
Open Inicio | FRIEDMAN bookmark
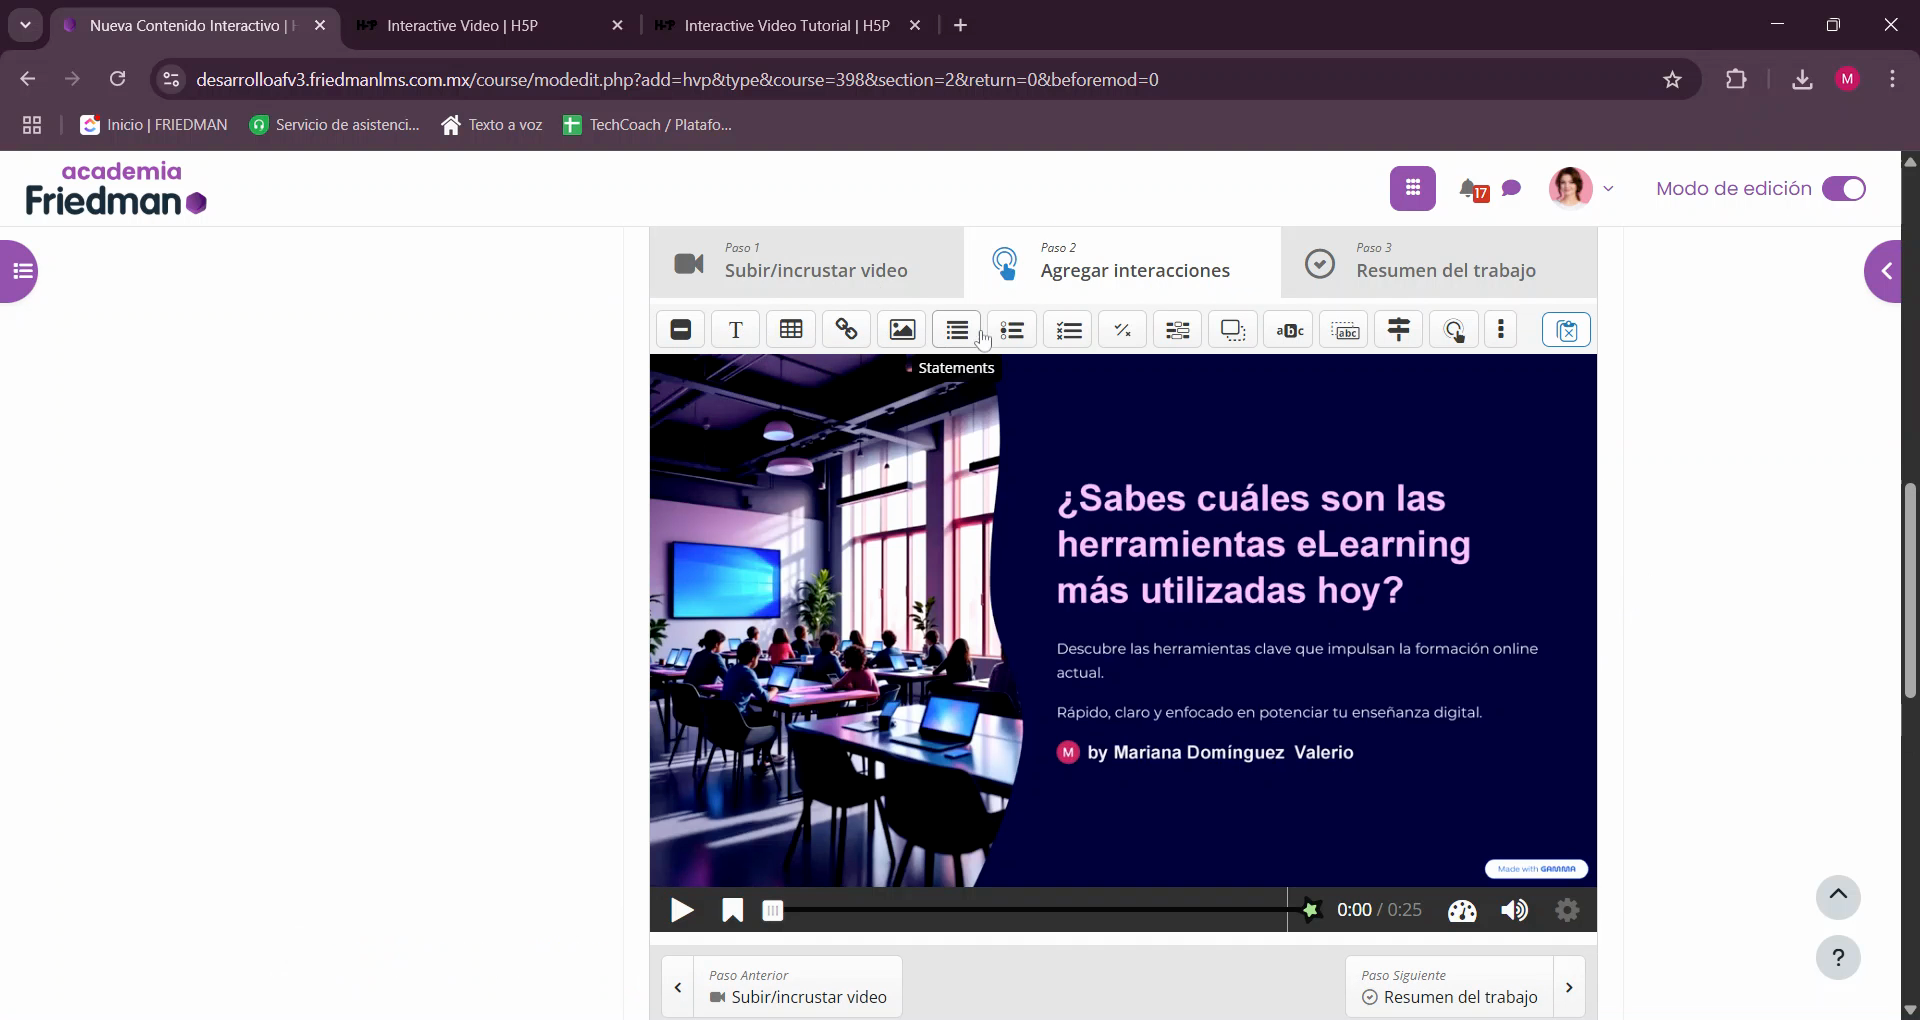[x=154, y=125]
